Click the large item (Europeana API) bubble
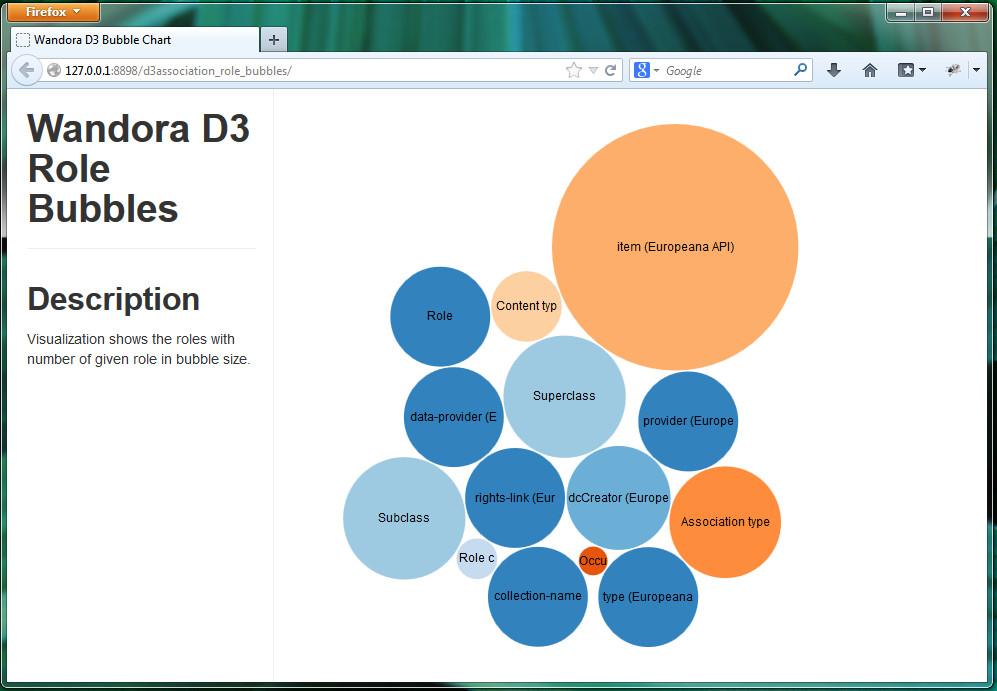This screenshot has height=691, width=997. pos(675,247)
